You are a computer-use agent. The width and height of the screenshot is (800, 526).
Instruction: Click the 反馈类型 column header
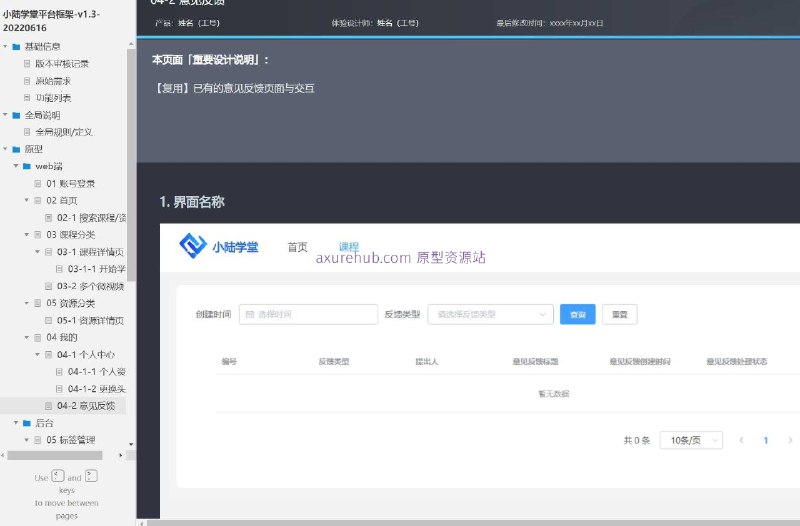coord(334,361)
